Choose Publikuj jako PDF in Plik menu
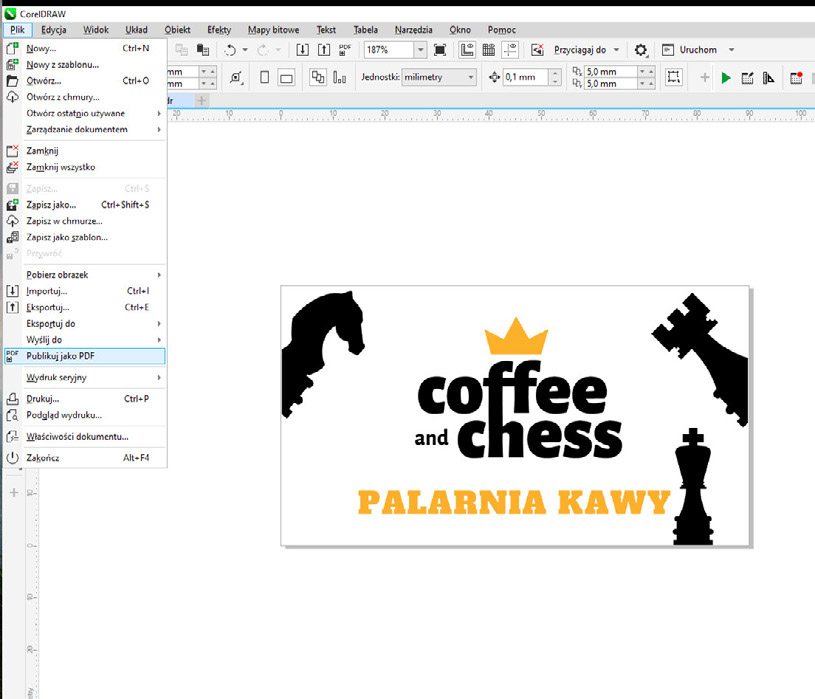Viewport: 815px width, 699px height. (x=85, y=356)
